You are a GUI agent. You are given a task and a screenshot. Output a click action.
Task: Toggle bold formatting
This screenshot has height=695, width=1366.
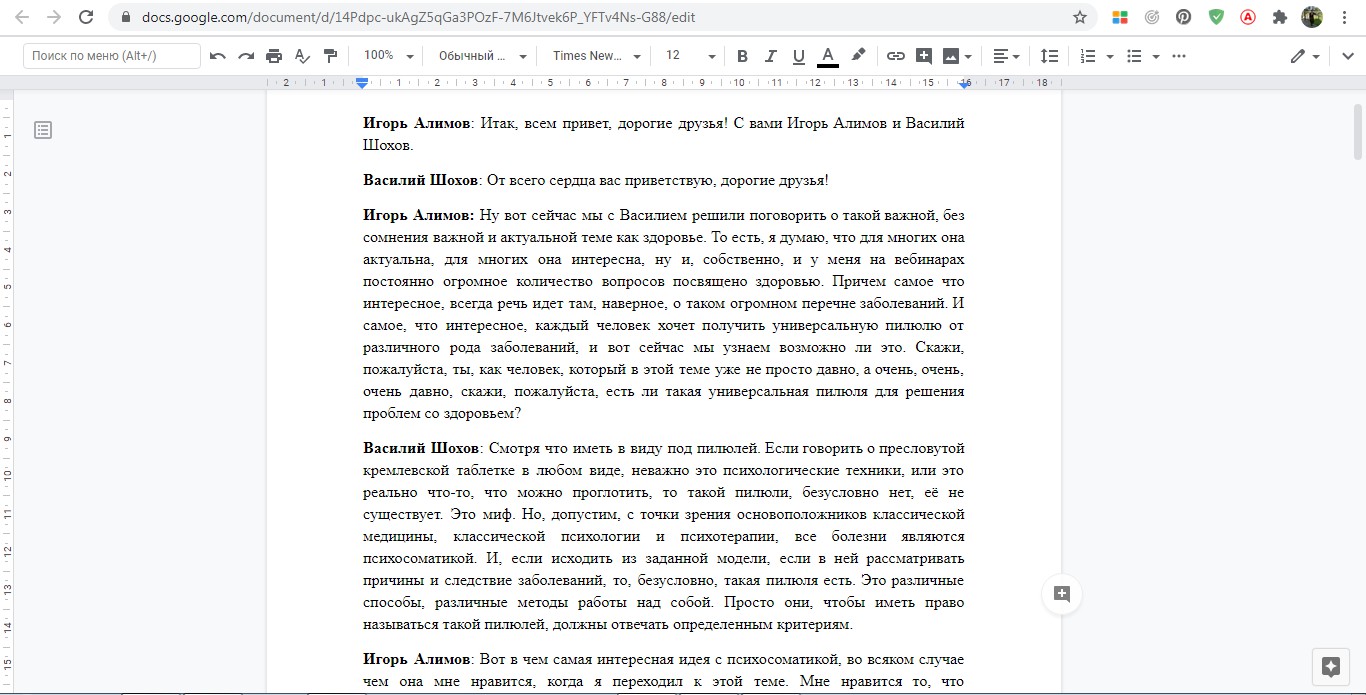[742, 56]
